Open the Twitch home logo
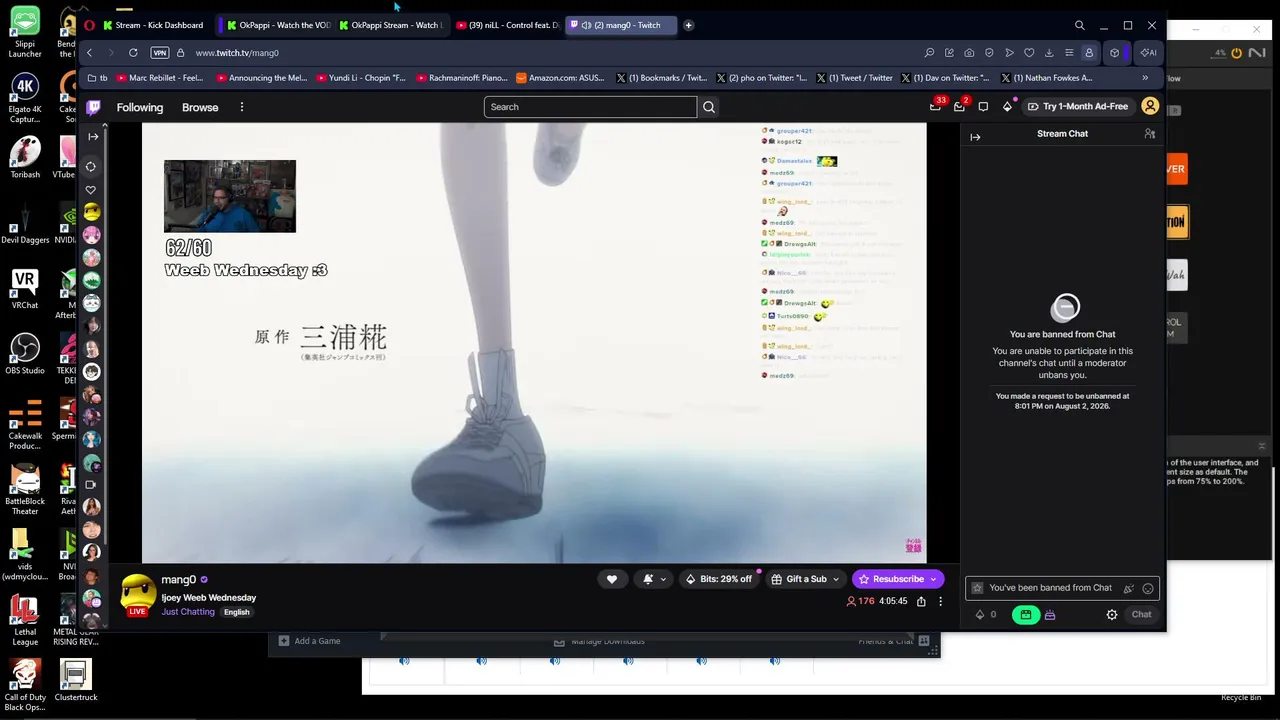The width and height of the screenshot is (1280, 720). [x=93, y=107]
